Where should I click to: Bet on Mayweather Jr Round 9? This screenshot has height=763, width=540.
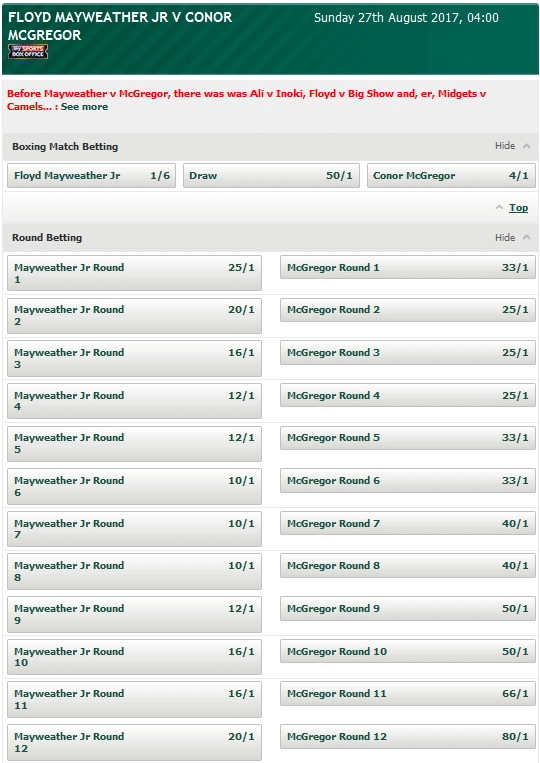[134, 614]
